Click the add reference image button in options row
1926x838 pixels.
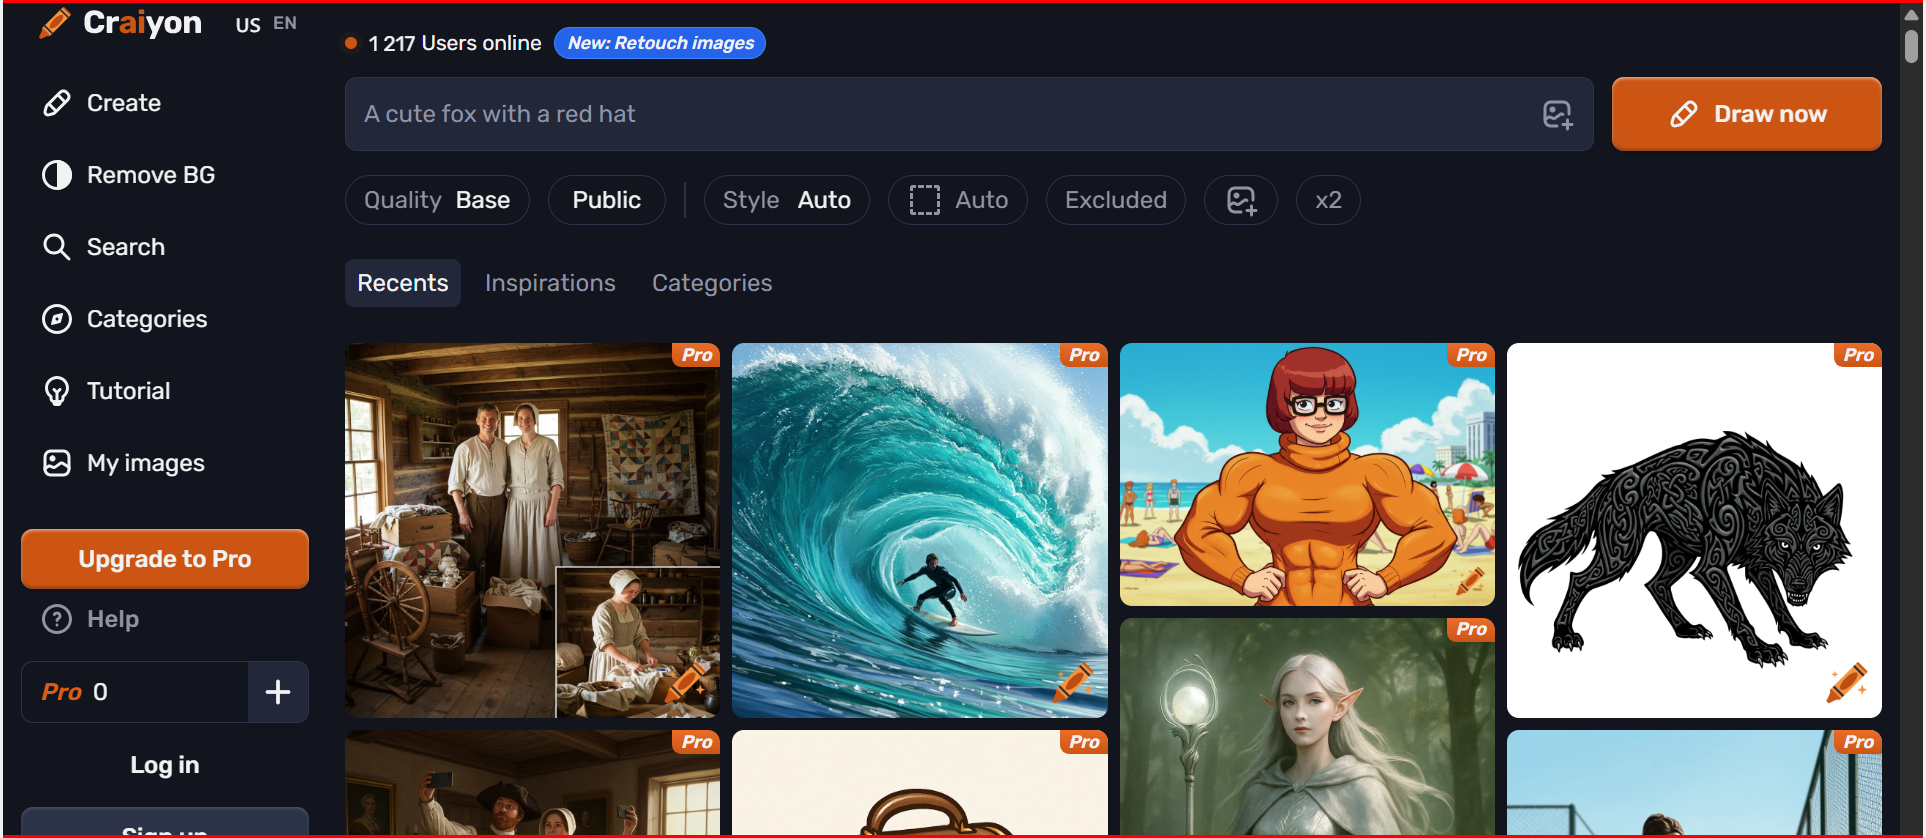1240,200
